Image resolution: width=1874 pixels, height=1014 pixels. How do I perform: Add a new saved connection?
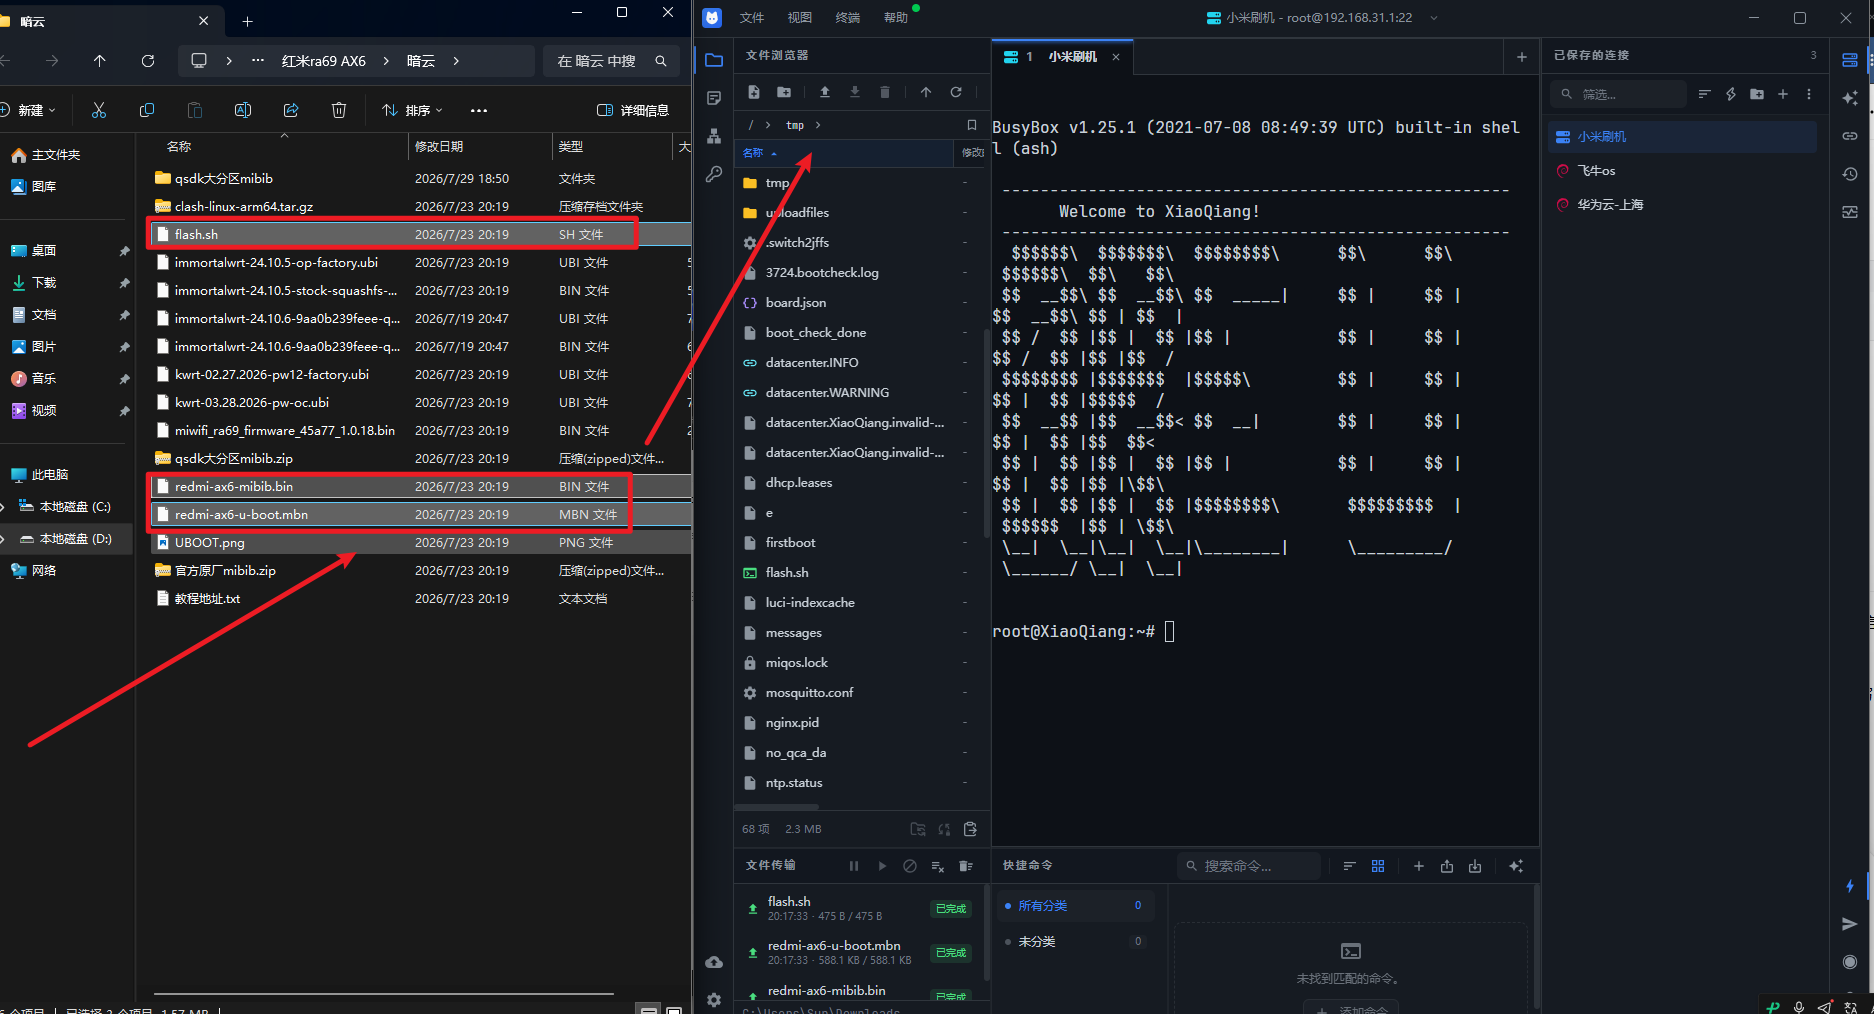click(x=1783, y=94)
